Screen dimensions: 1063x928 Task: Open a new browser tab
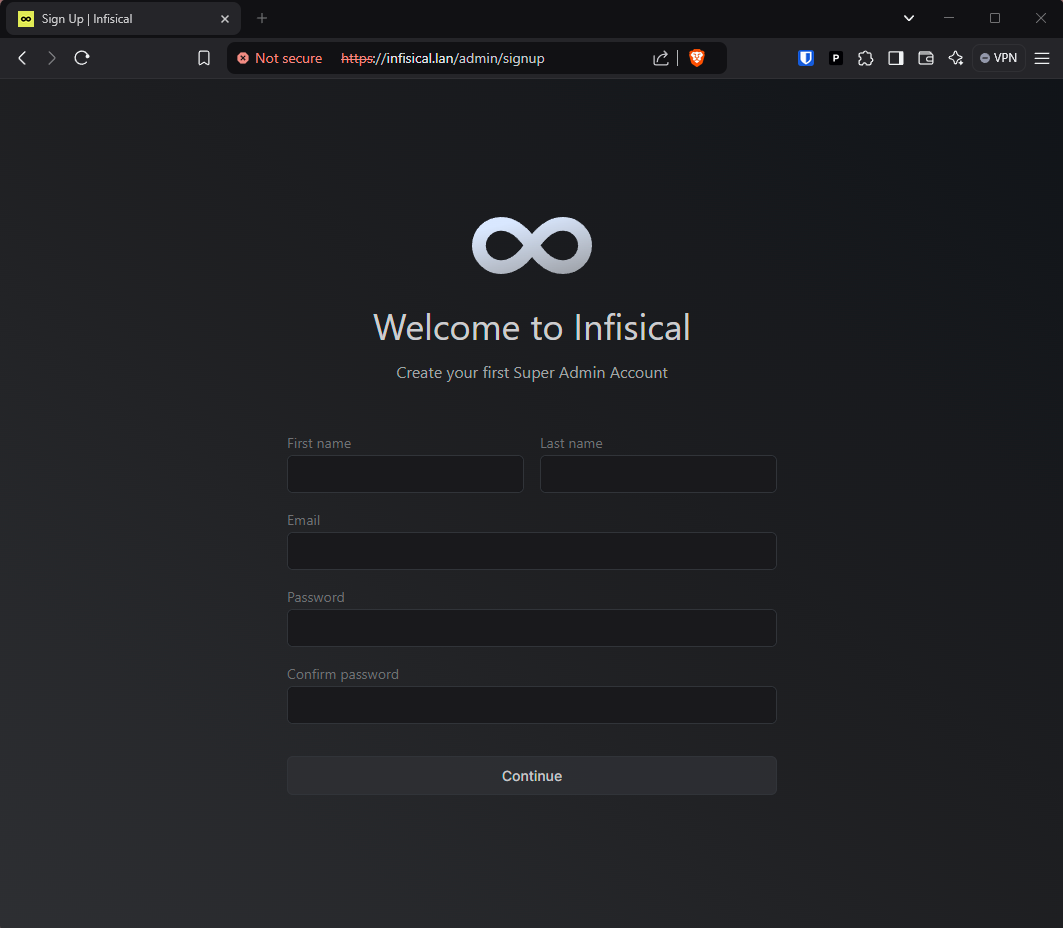[261, 18]
